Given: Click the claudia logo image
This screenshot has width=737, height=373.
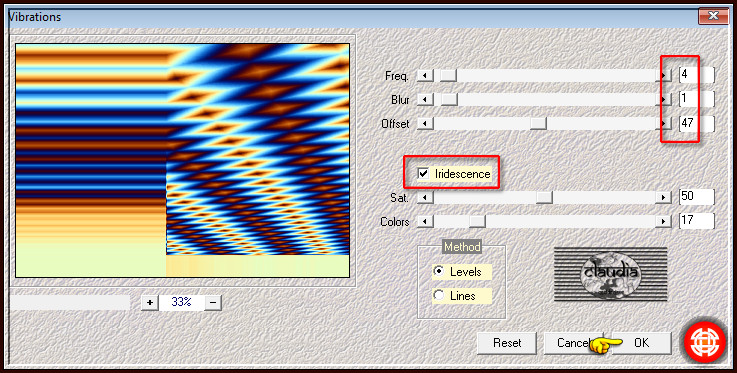Looking at the screenshot, I should (x=611, y=274).
